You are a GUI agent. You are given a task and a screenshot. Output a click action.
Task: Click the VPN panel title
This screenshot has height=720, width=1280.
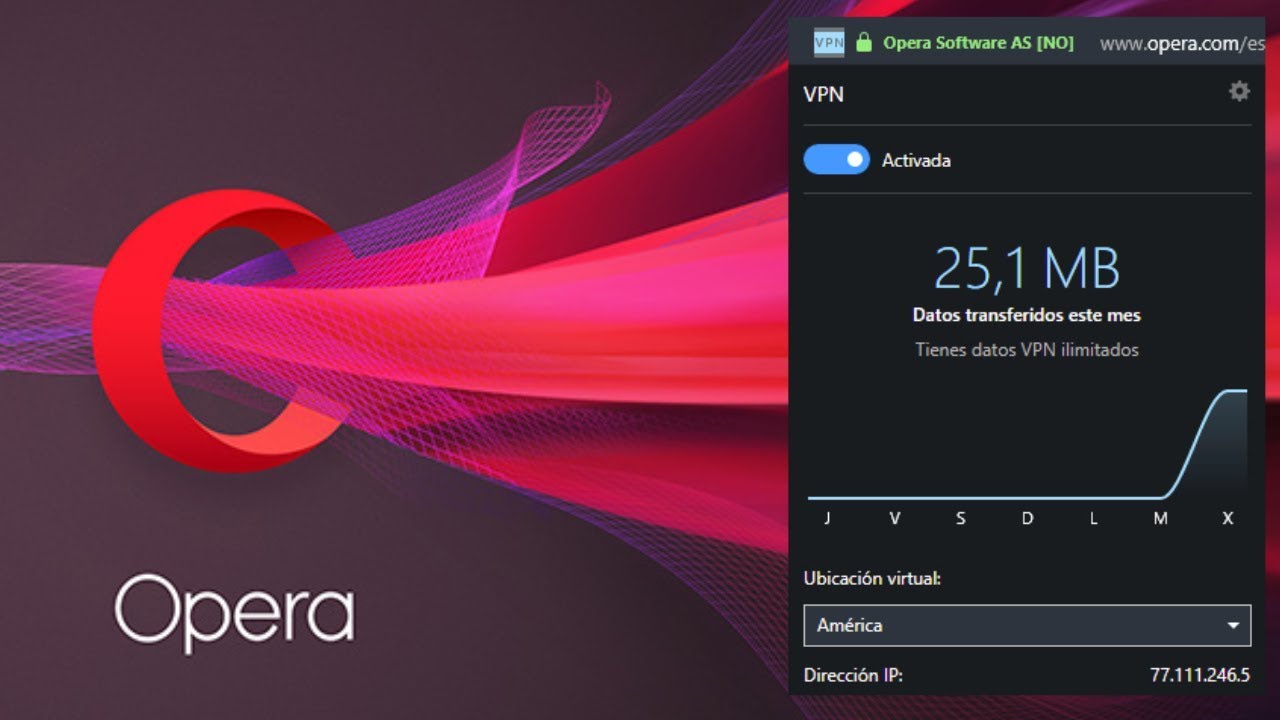coord(824,94)
